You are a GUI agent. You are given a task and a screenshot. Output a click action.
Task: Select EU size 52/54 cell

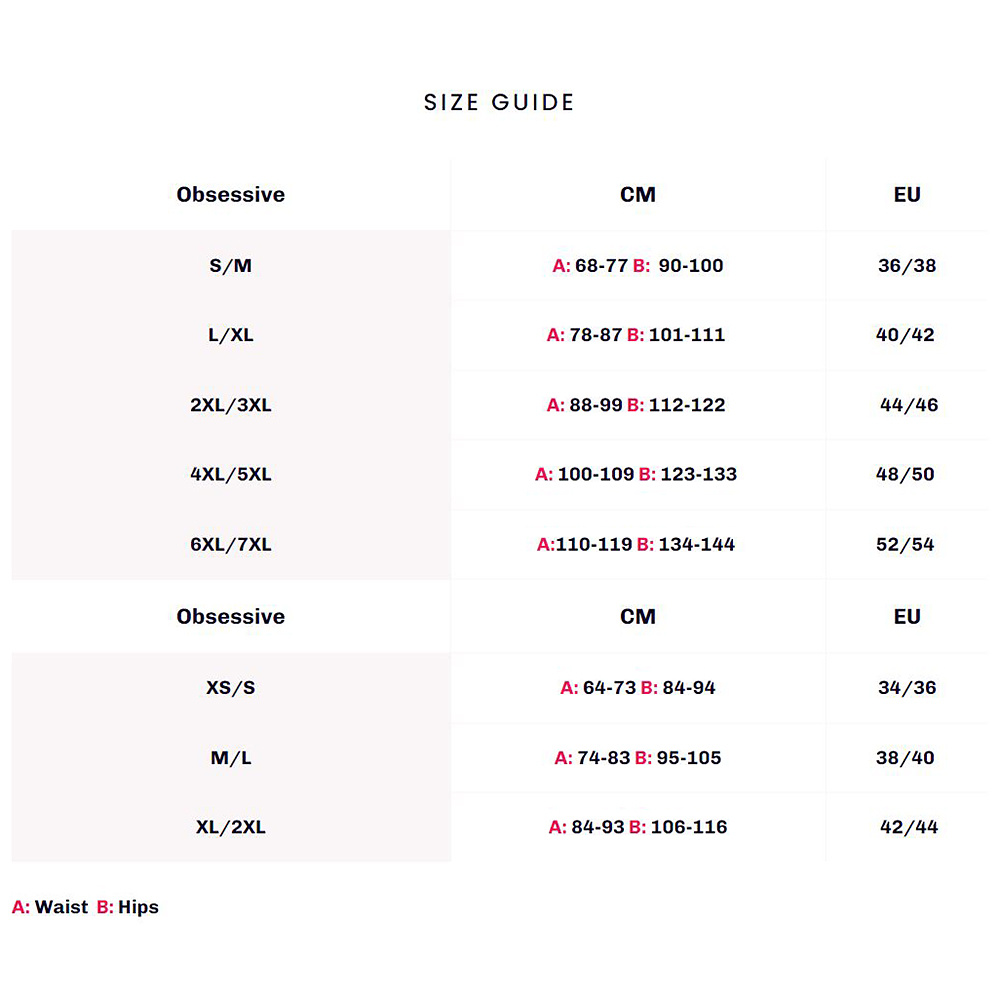[905, 544]
